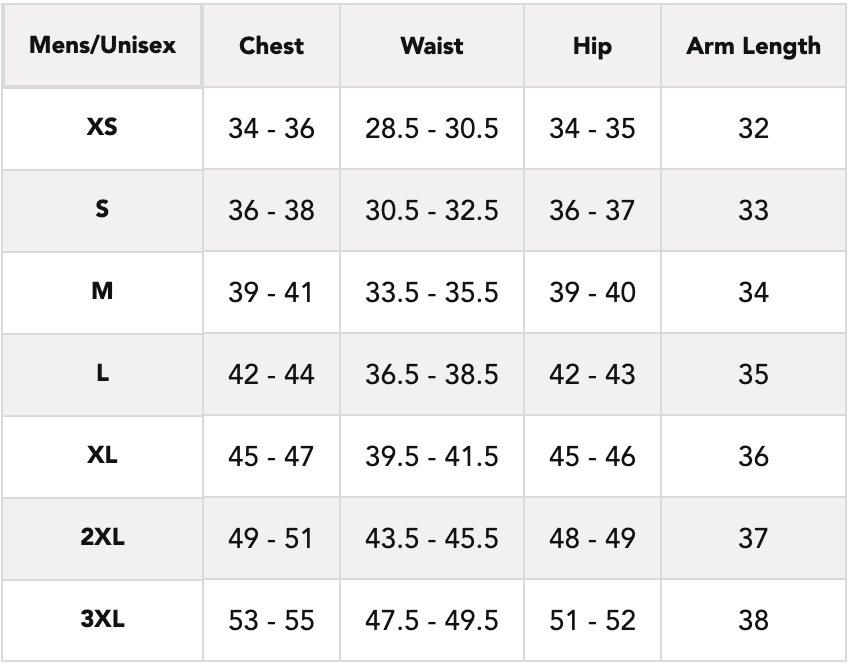Click chest measurement 34 - 36 cell
This screenshot has height=664, width=848.
point(271,129)
